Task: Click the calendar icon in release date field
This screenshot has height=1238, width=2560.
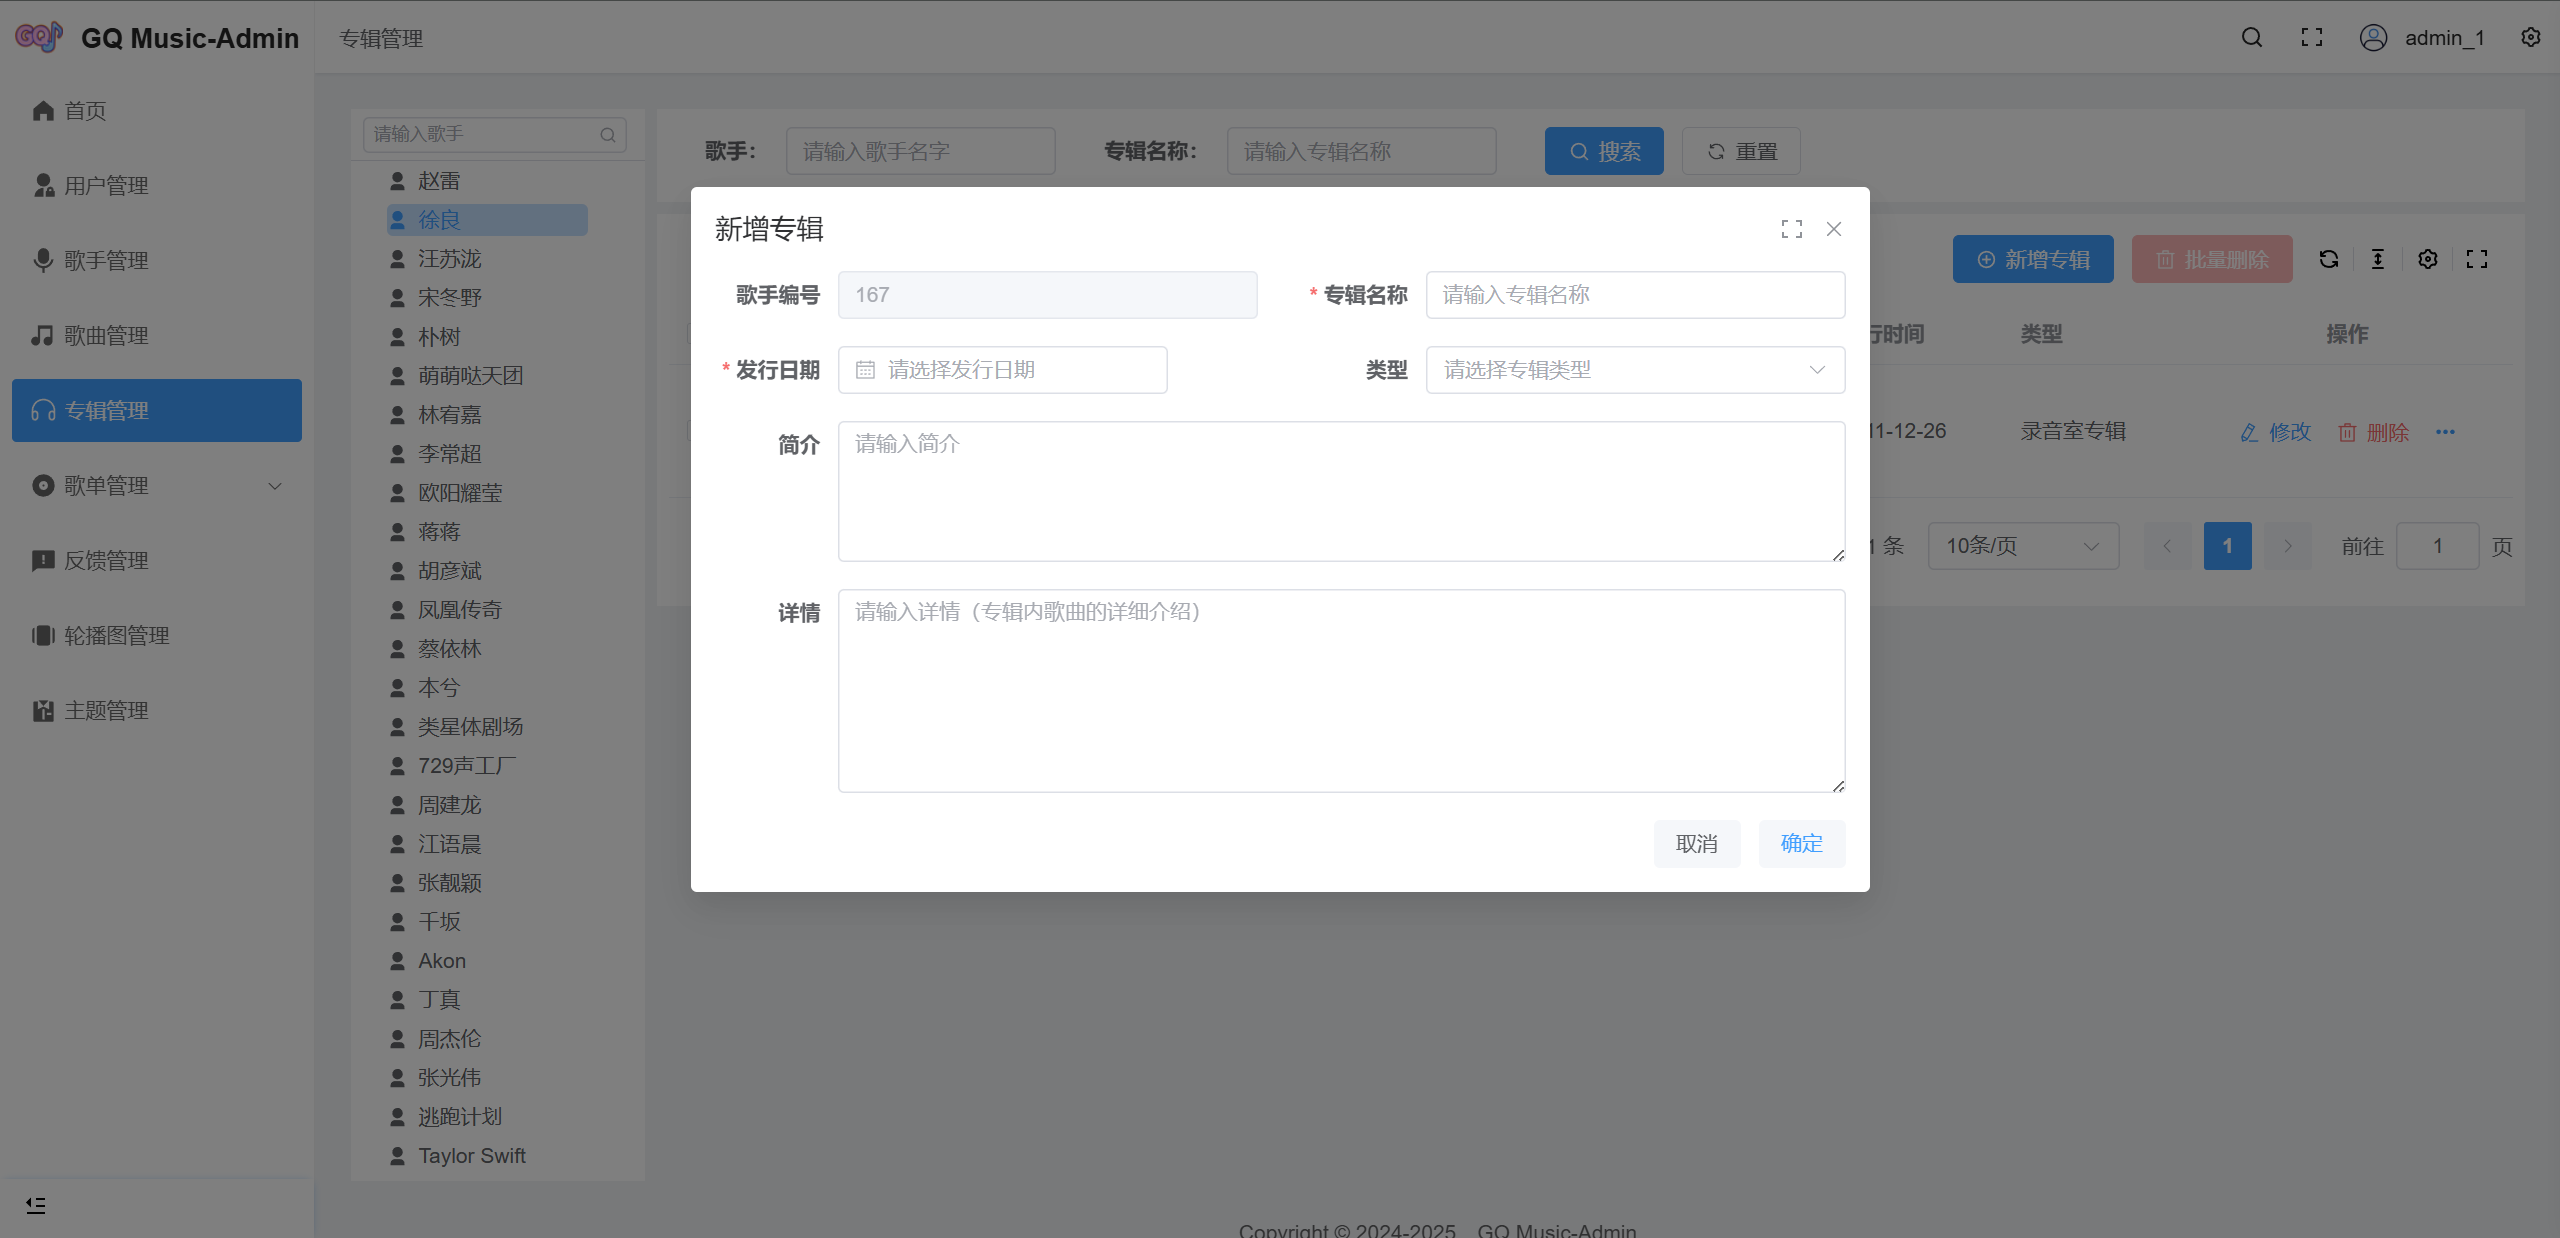Action: pyautogui.click(x=865, y=370)
